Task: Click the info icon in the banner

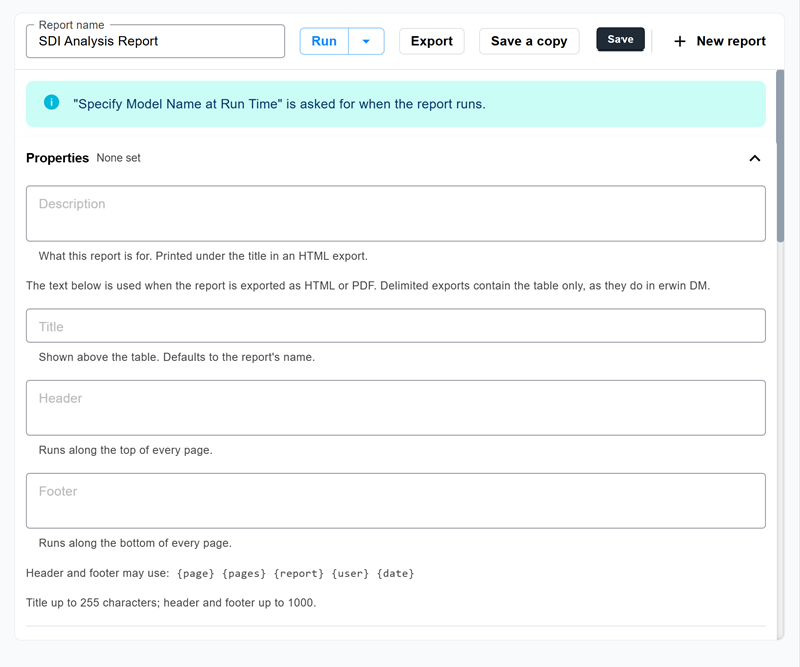Action: click(x=52, y=102)
